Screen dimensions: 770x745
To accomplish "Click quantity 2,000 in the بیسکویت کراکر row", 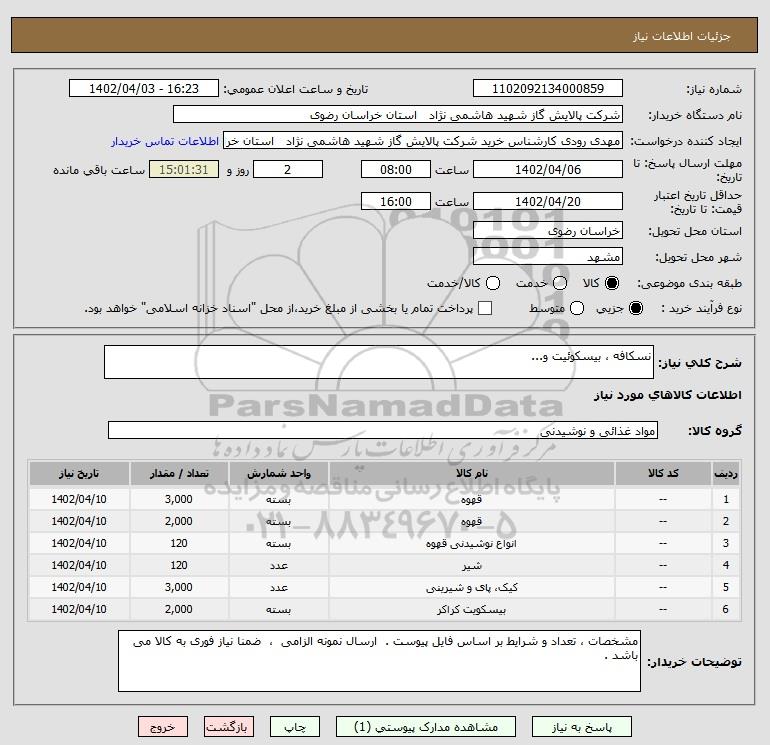I will click(x=179, y=609).
